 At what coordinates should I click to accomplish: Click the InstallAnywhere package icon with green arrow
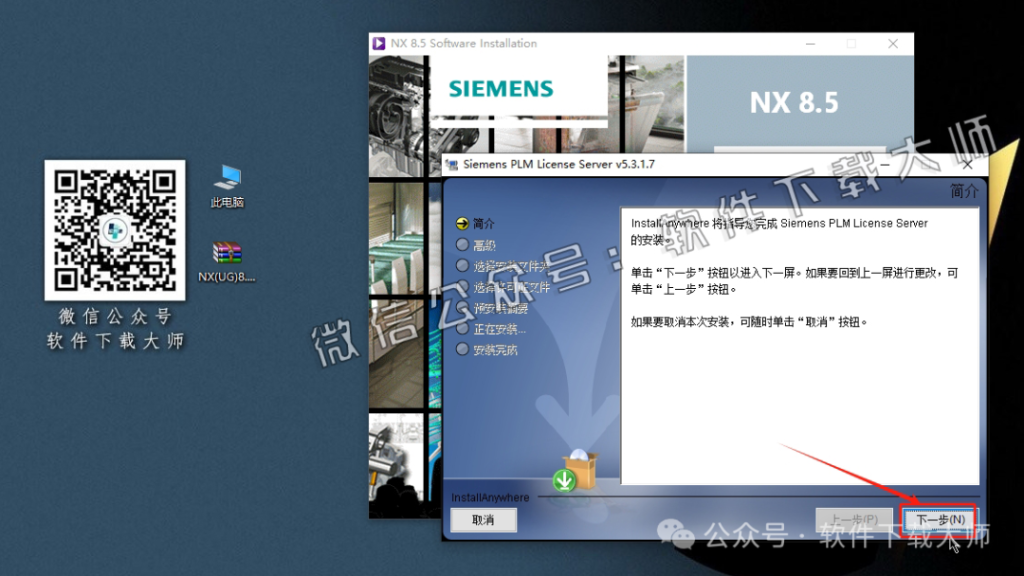[x=575, y=472]
